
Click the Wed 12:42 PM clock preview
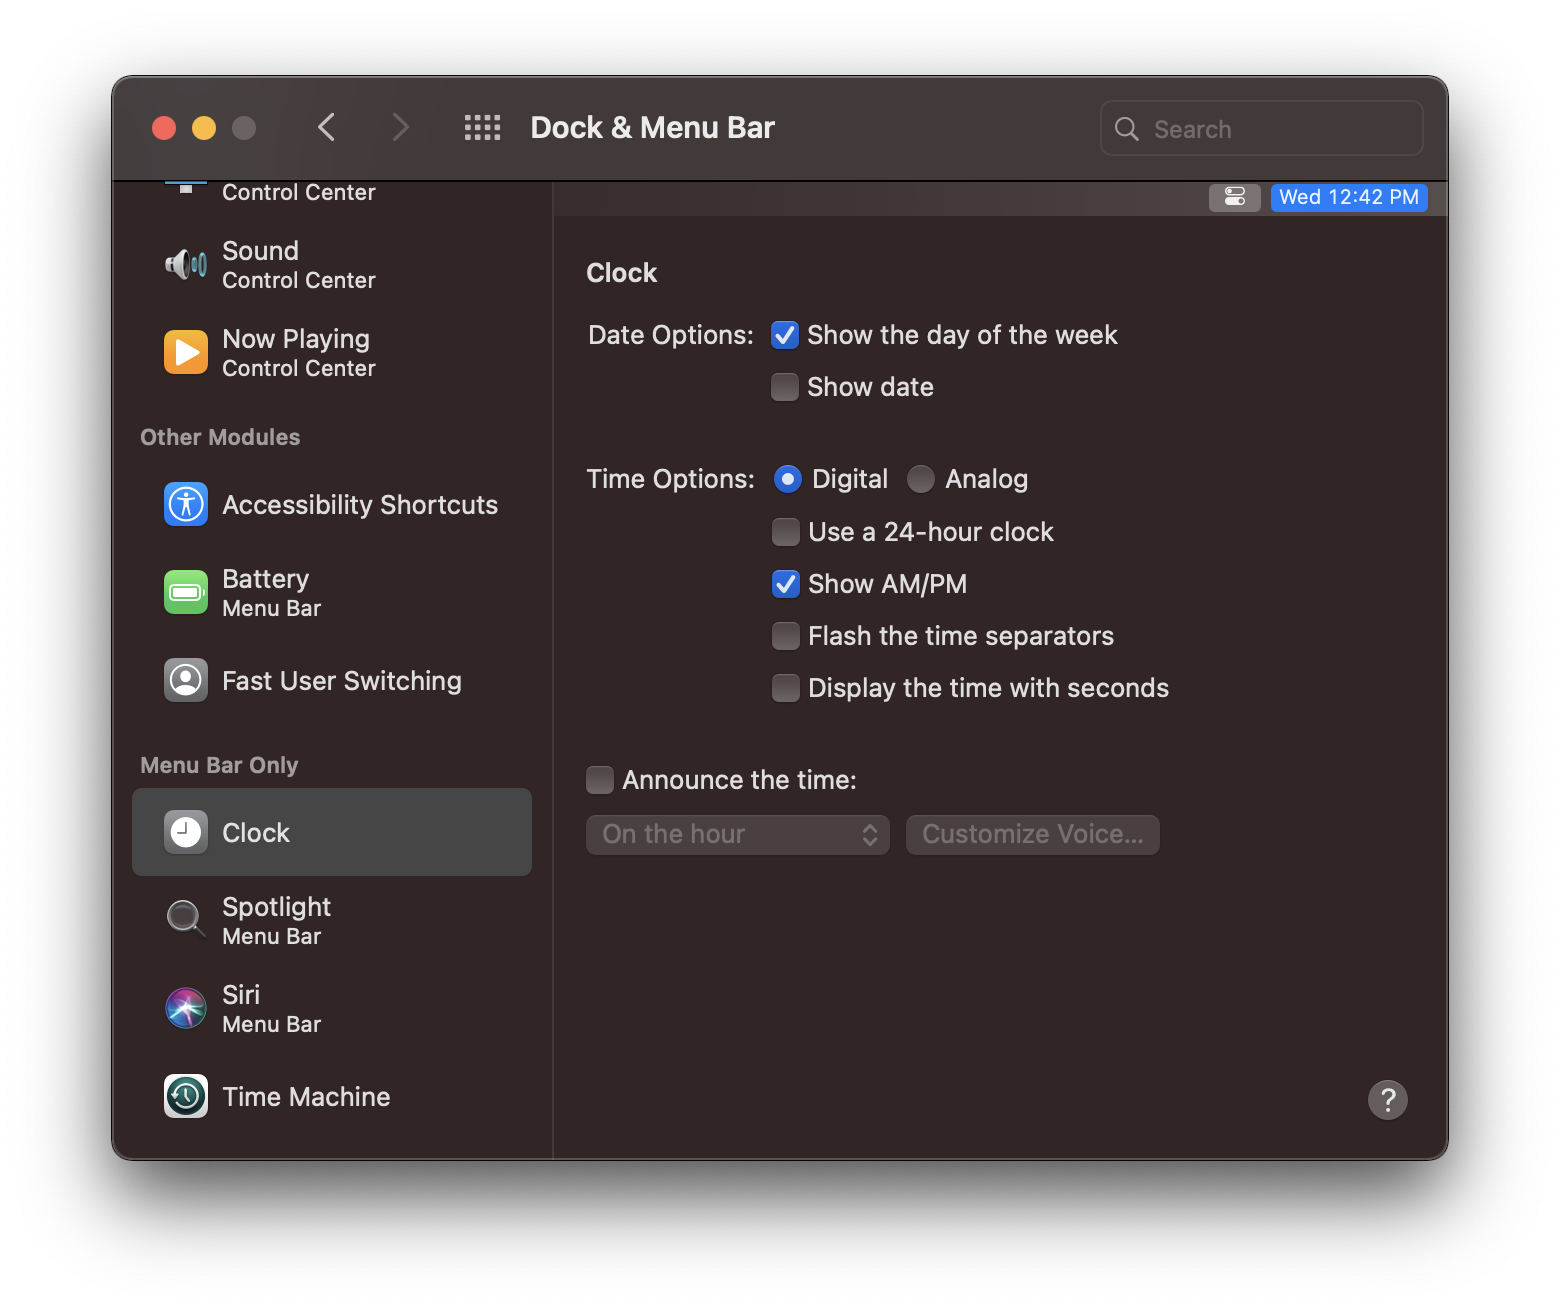tap(1349, 197)
